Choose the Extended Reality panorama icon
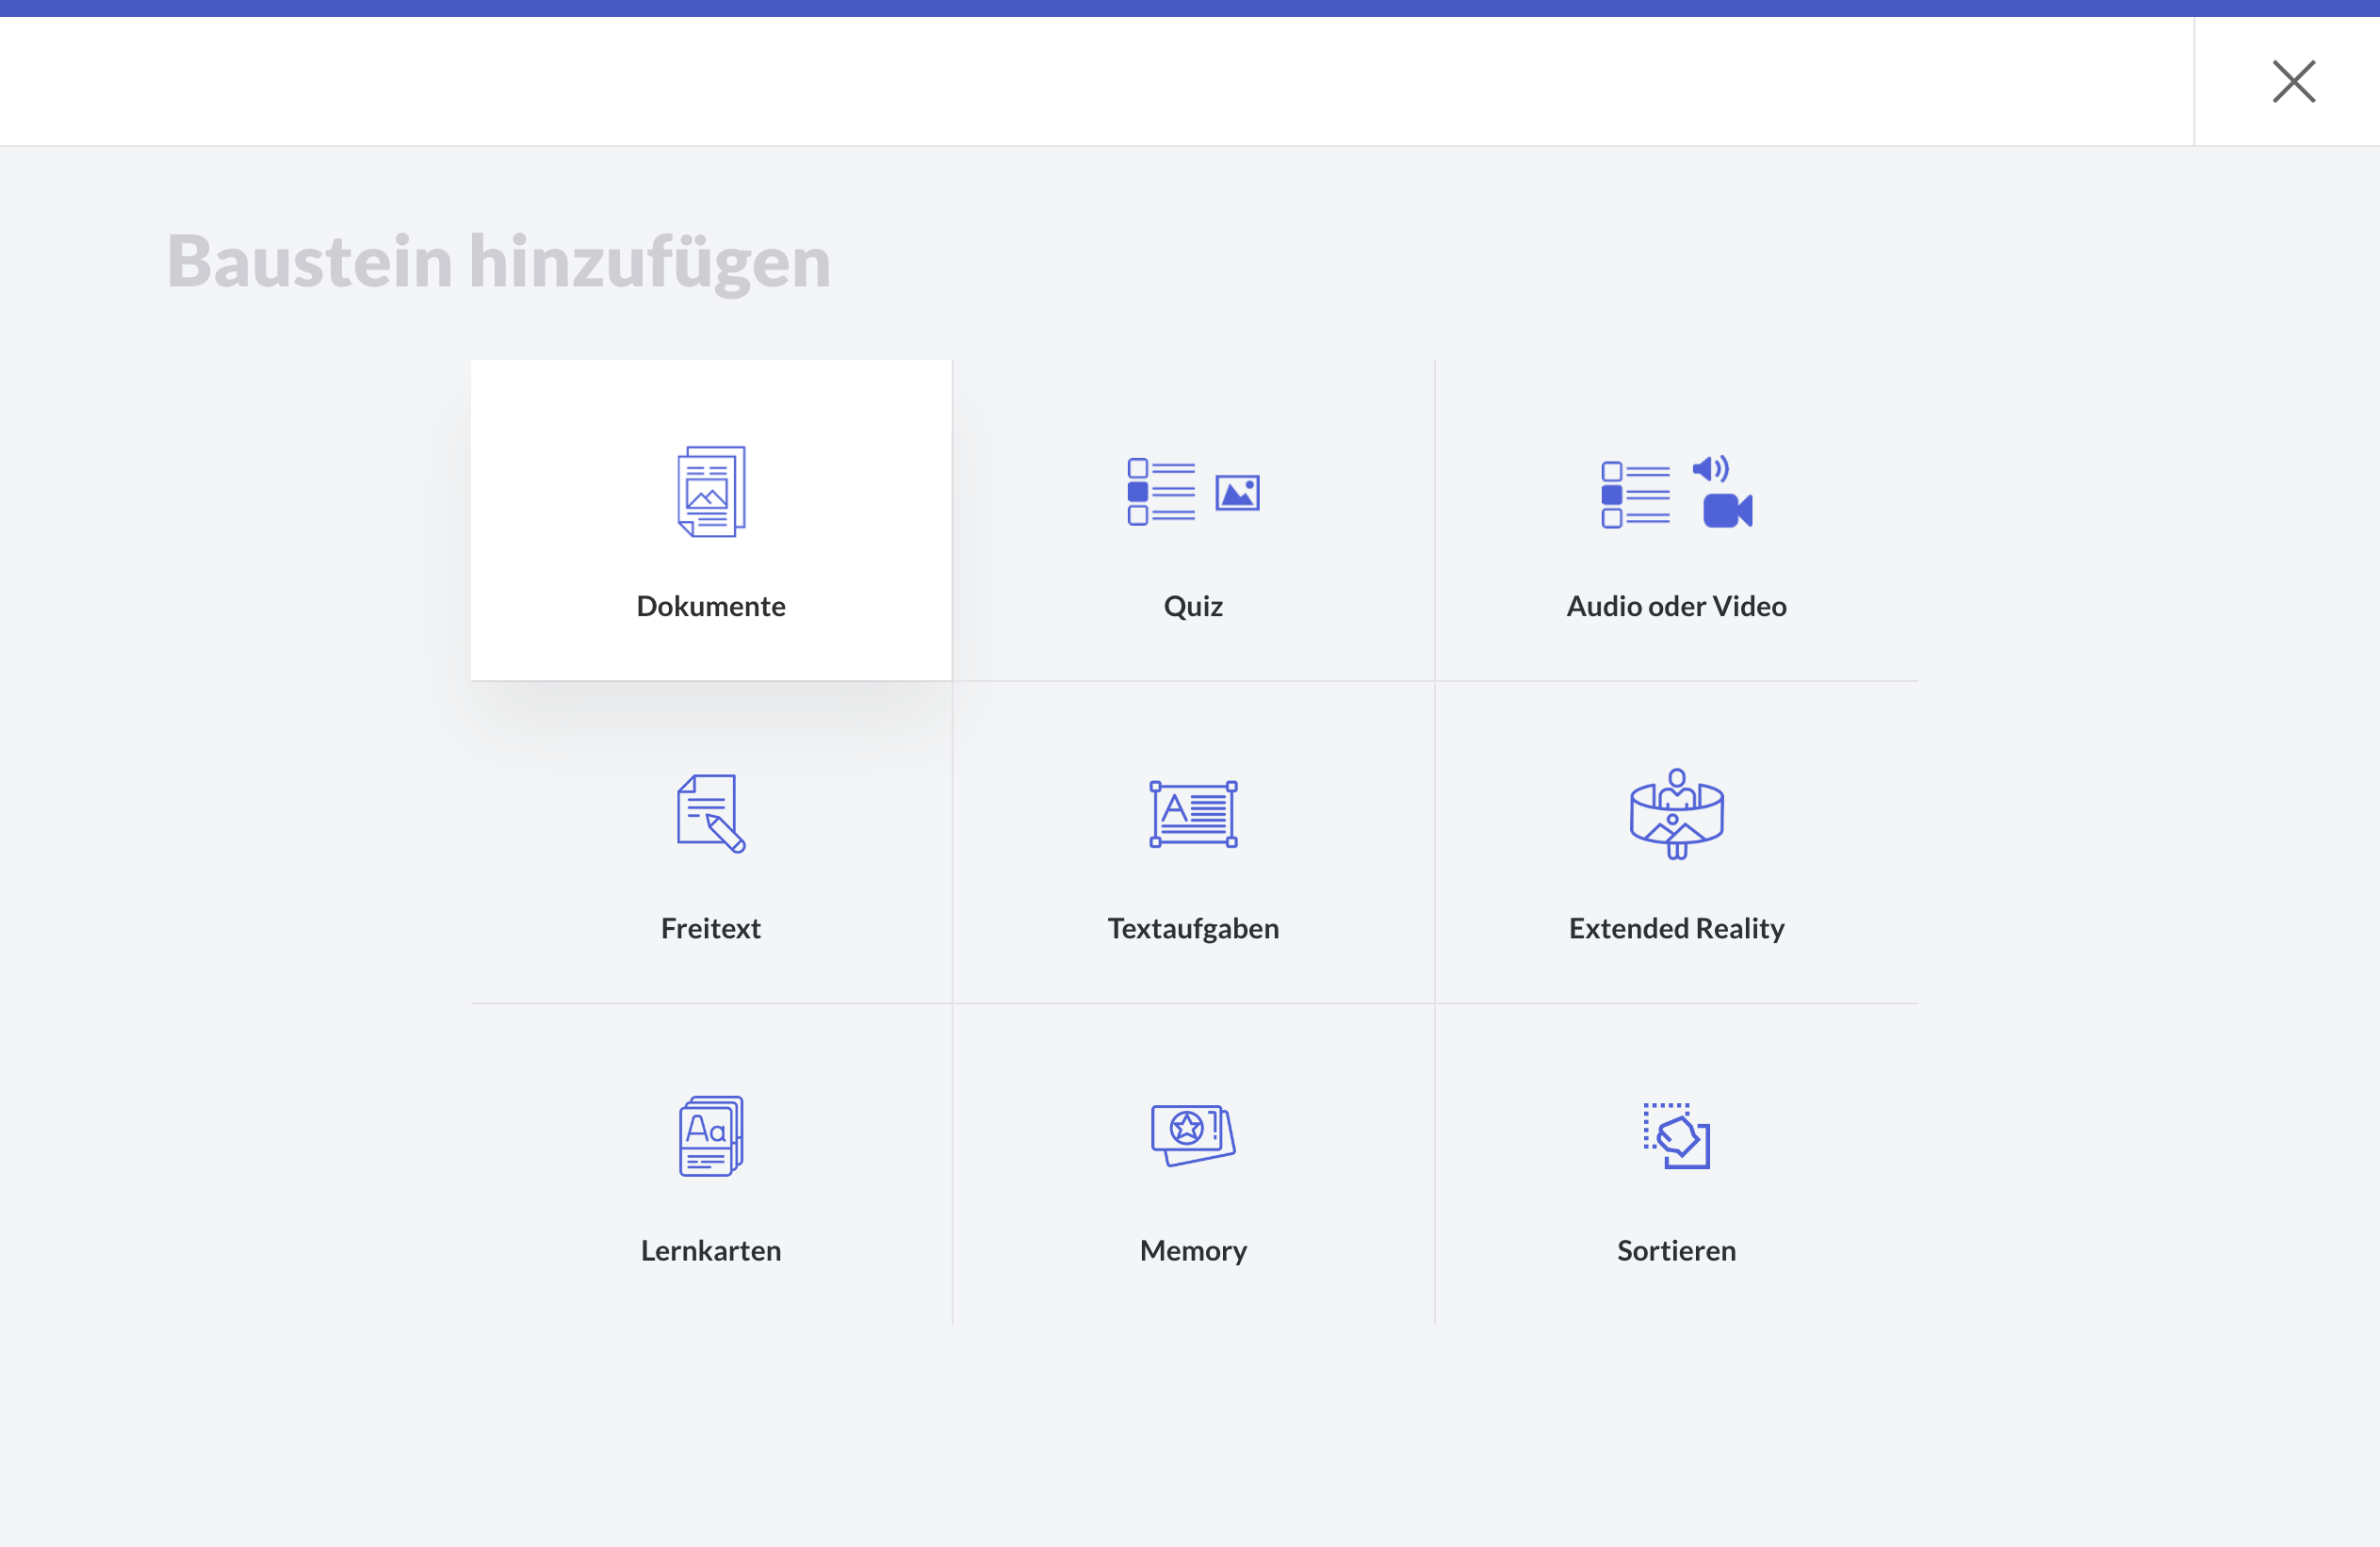The height and width of the screenshot is (1547, 2380). [1676, 813]
